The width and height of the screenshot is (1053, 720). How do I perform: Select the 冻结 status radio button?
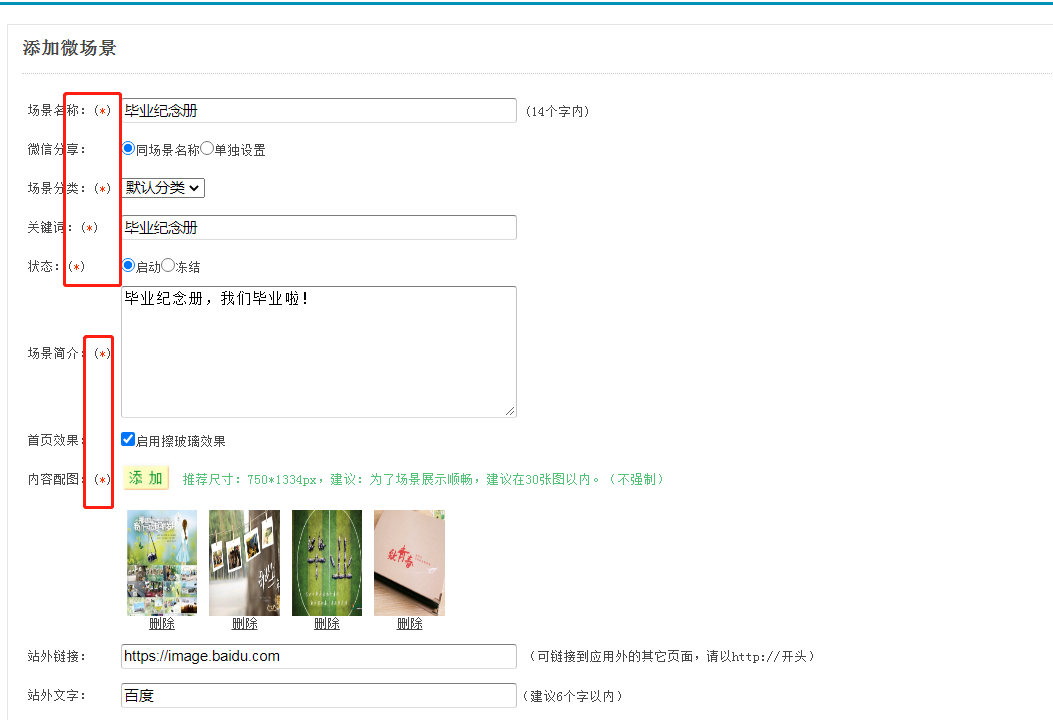168,265
